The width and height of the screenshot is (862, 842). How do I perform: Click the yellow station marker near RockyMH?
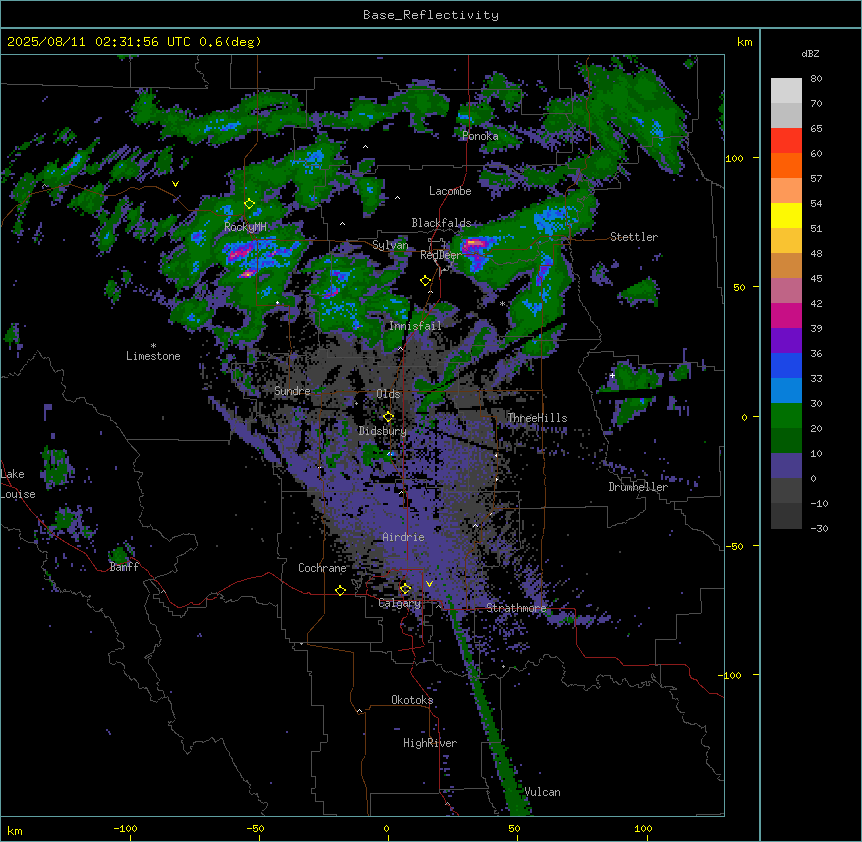pyautogui.click(x=249, y=204)
